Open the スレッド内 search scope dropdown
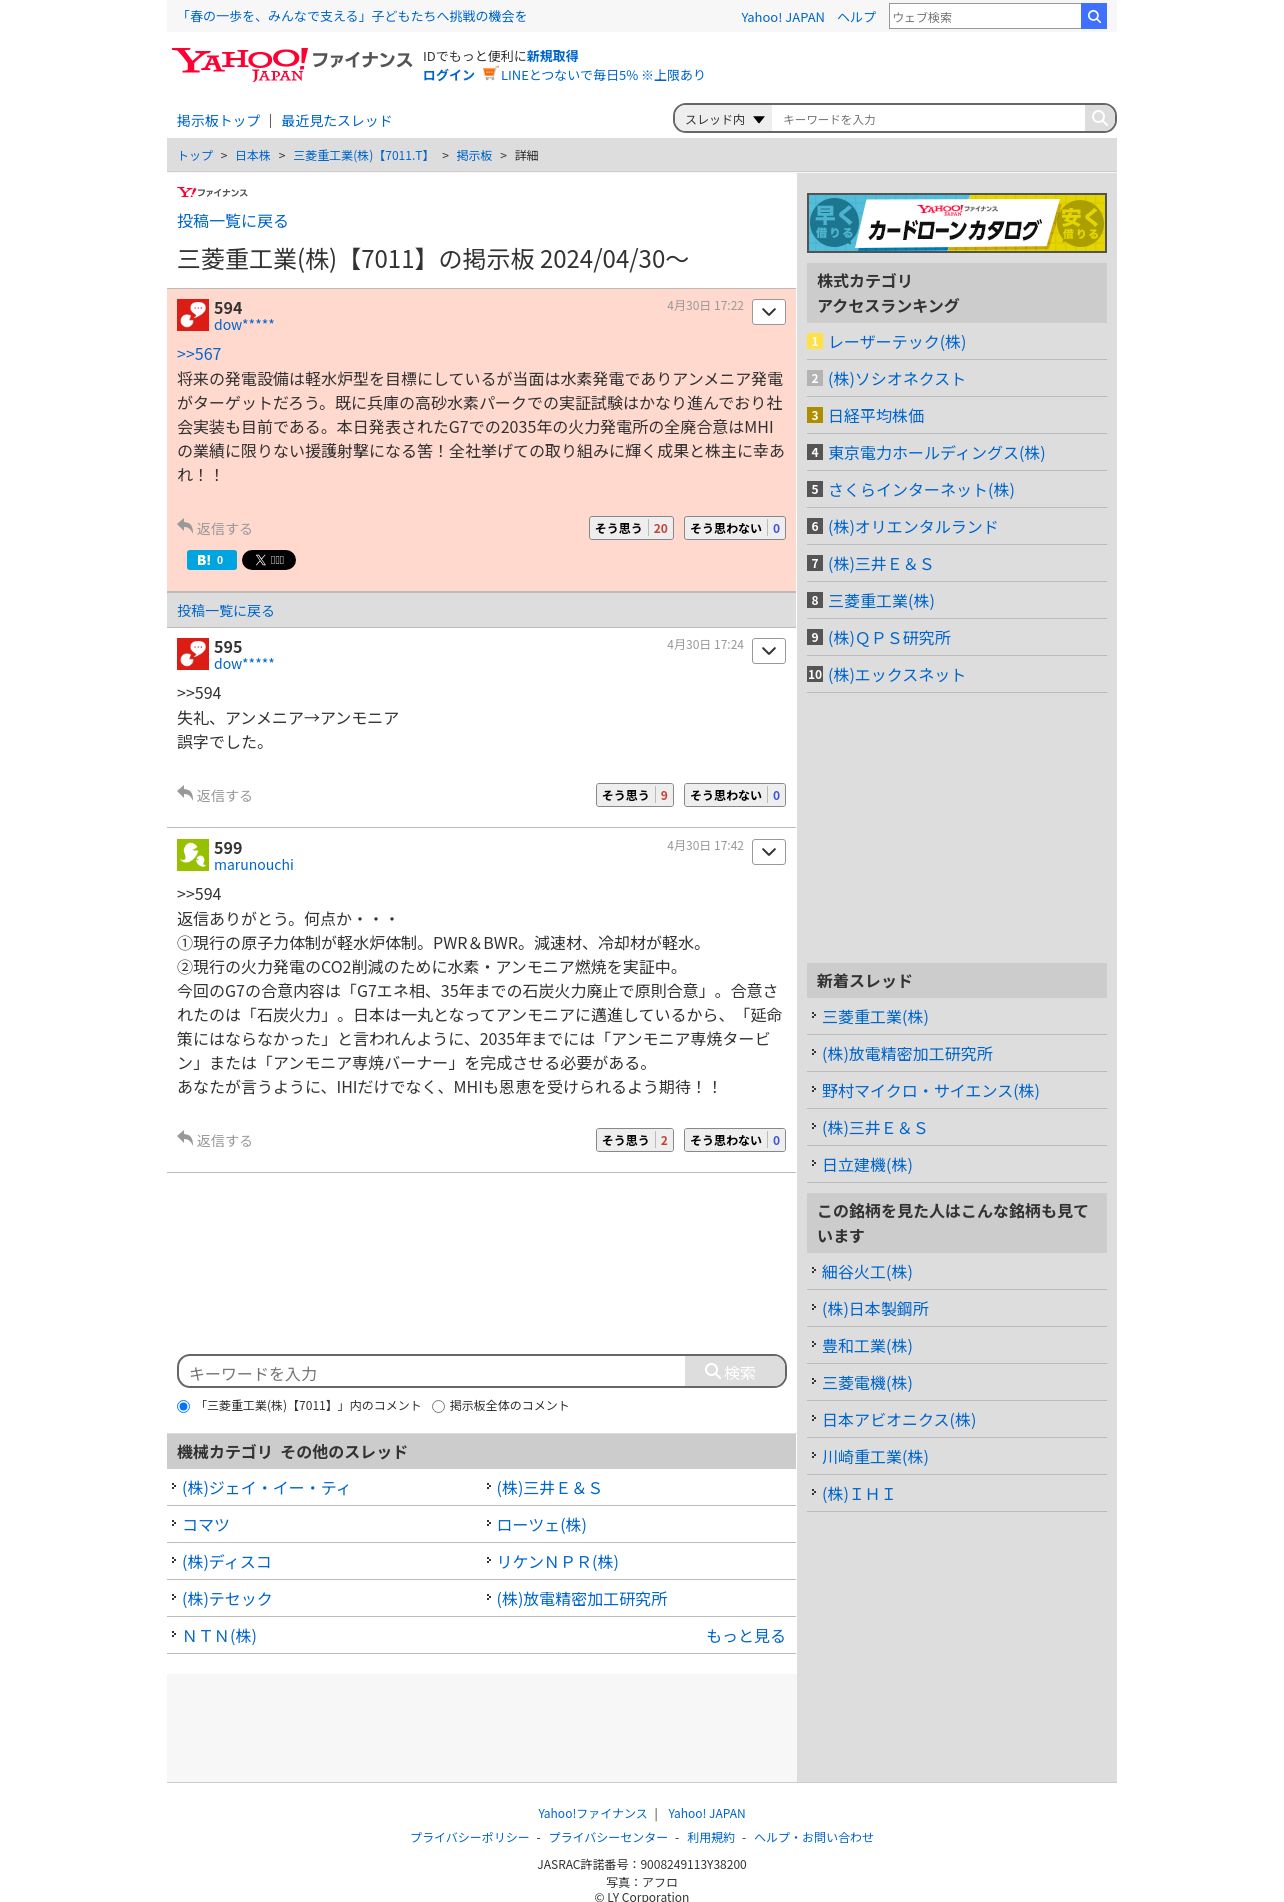Screen dimensions: 1284x1902 pyautogui.click(x=724, y=119)
